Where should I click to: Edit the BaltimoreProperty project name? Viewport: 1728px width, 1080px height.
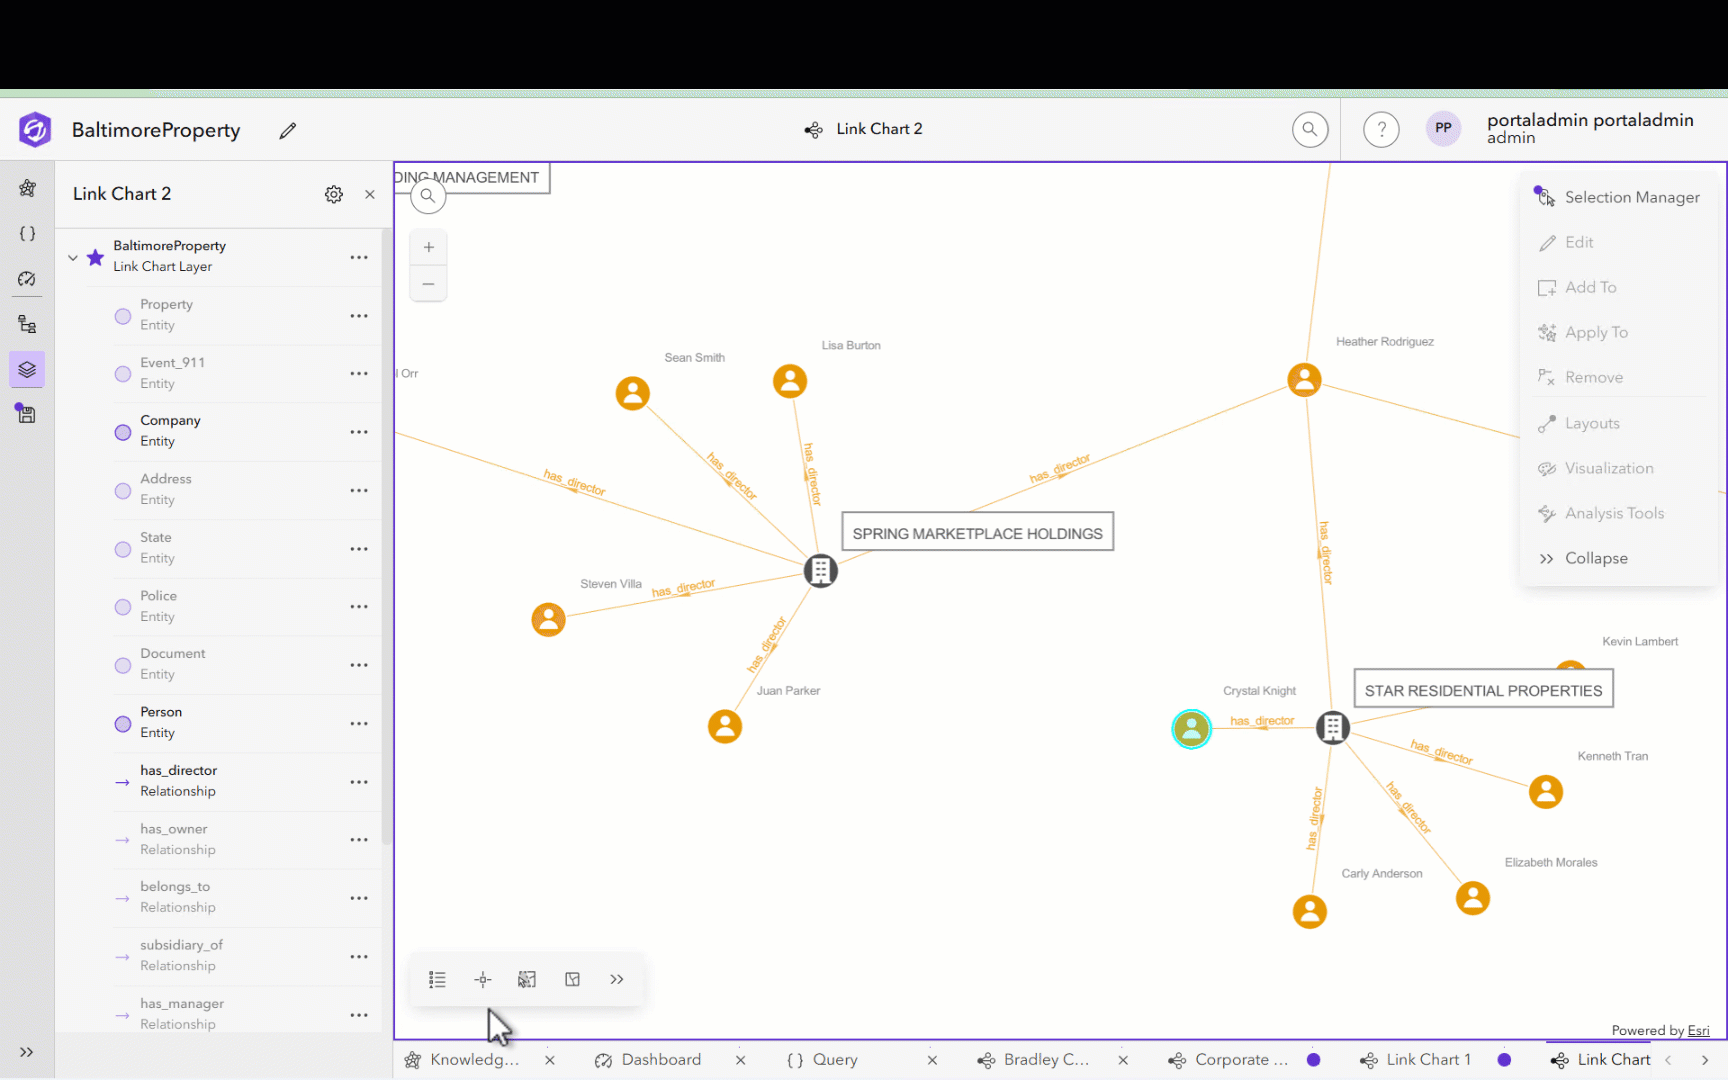288,130
